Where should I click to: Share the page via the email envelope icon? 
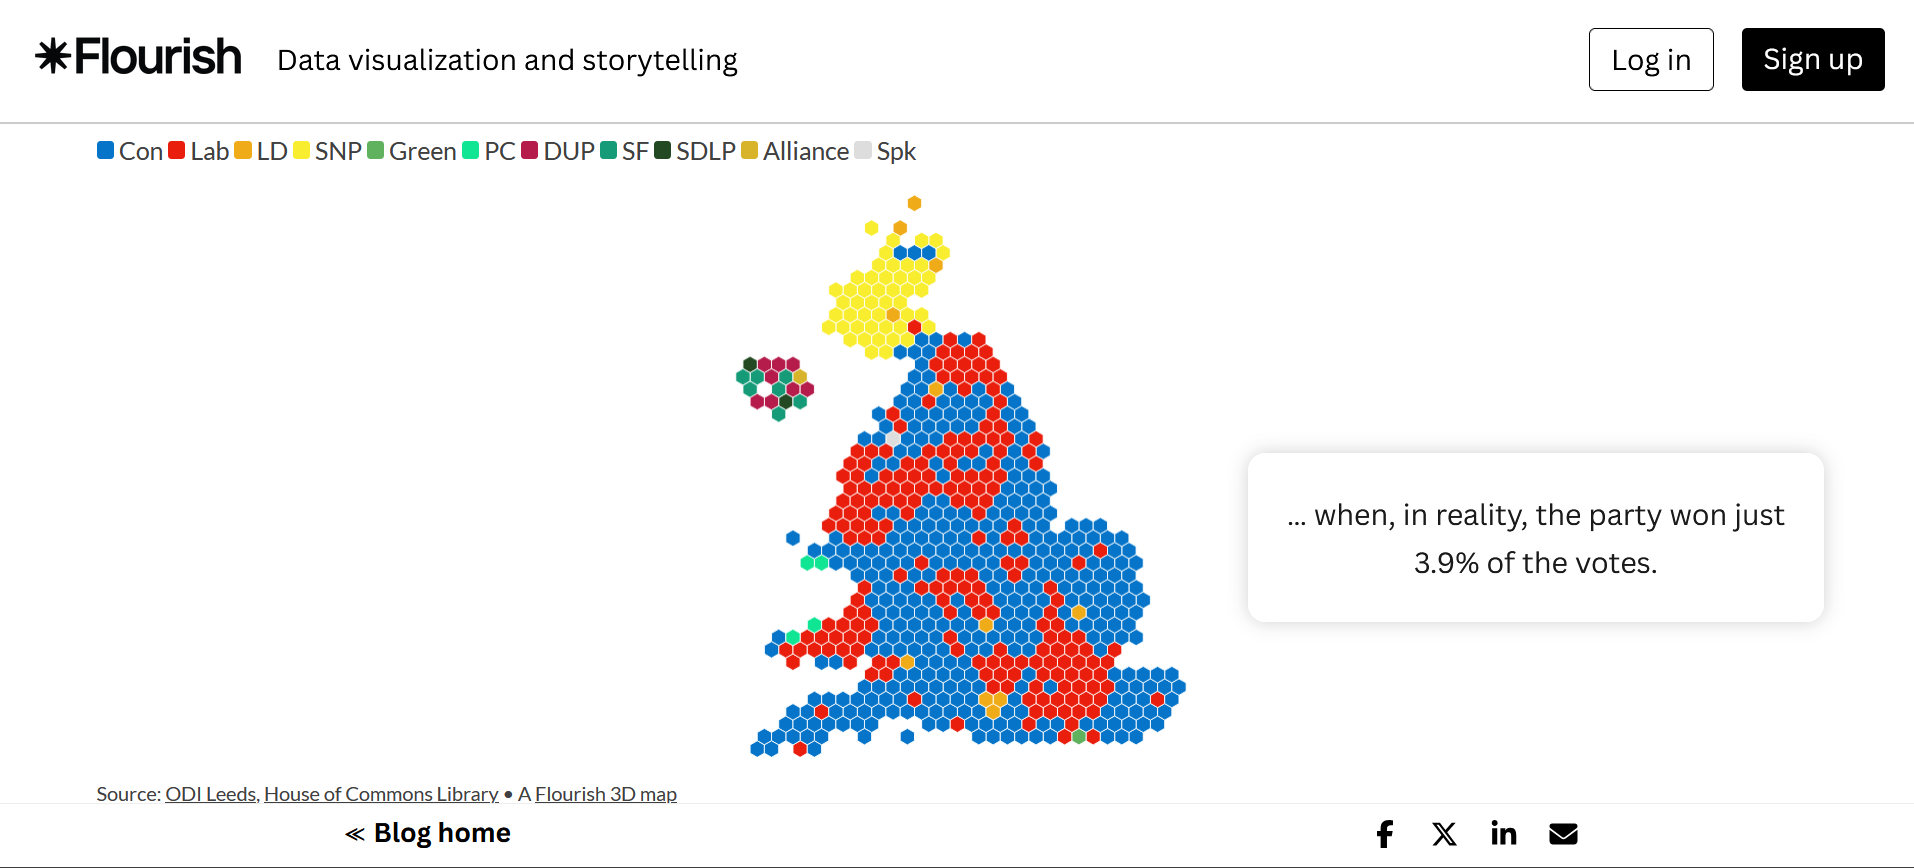click(x=1563, y=833)
